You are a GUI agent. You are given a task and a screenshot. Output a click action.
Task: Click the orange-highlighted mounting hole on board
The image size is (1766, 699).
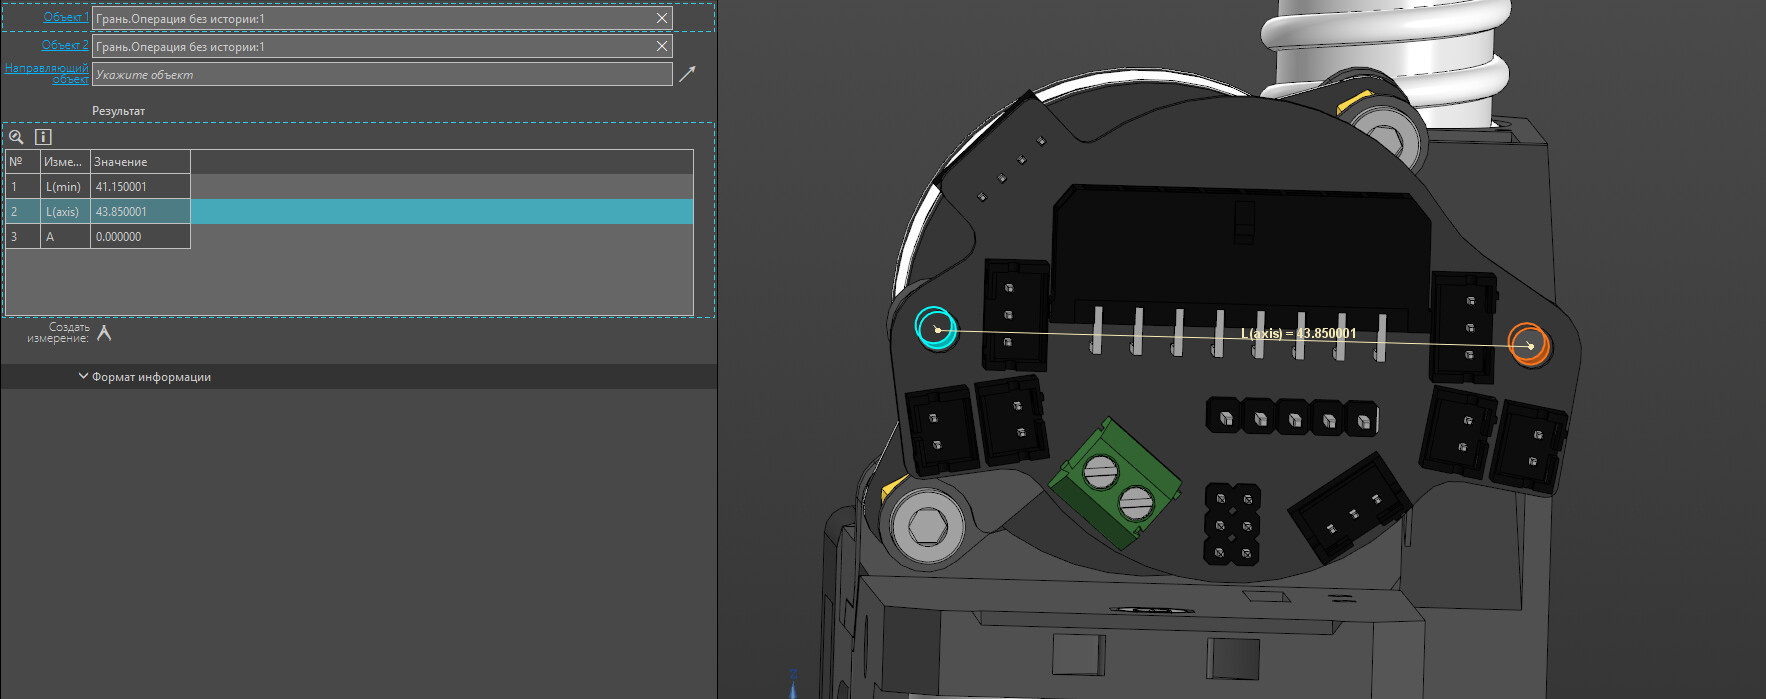(x=1528, y=344)
